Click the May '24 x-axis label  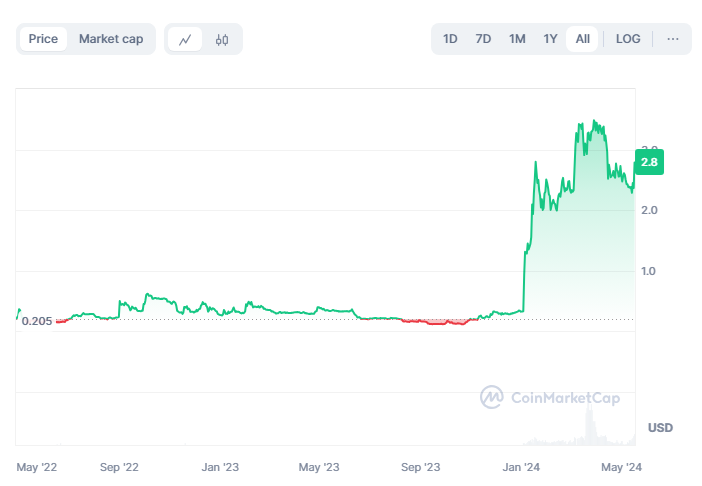tap(621, 467)
